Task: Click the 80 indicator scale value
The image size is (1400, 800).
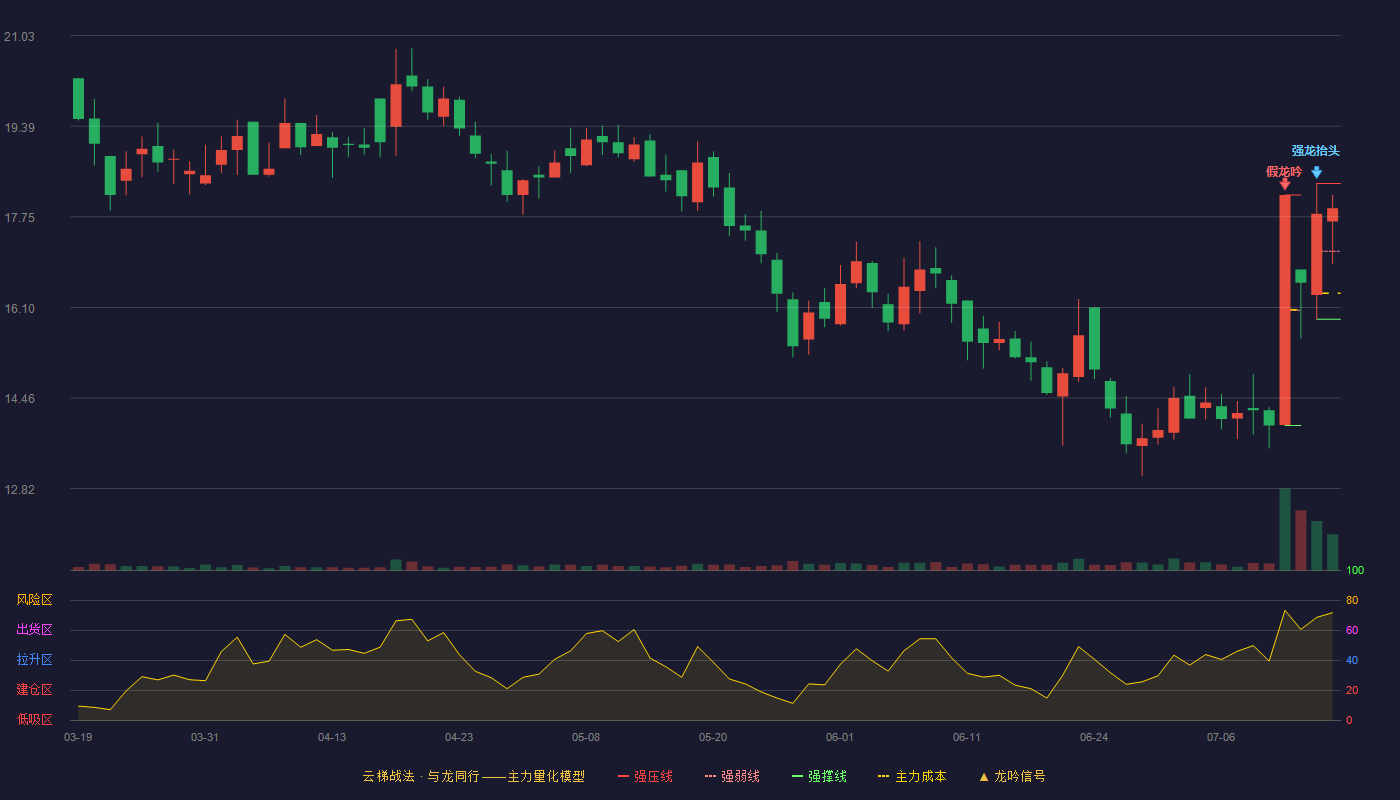Action: coord(1352,601)
